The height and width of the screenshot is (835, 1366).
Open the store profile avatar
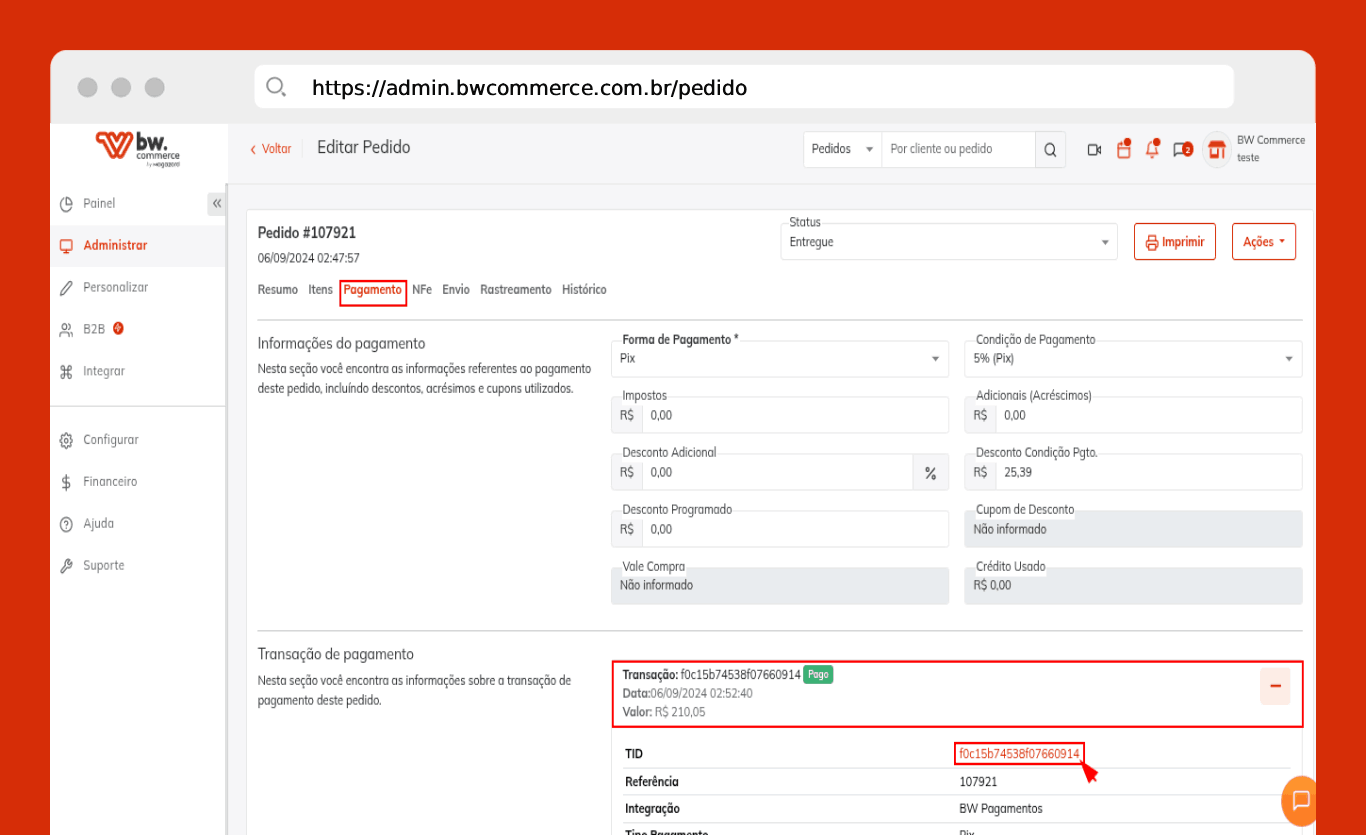pyautogui.click(x=1216, y=150)
